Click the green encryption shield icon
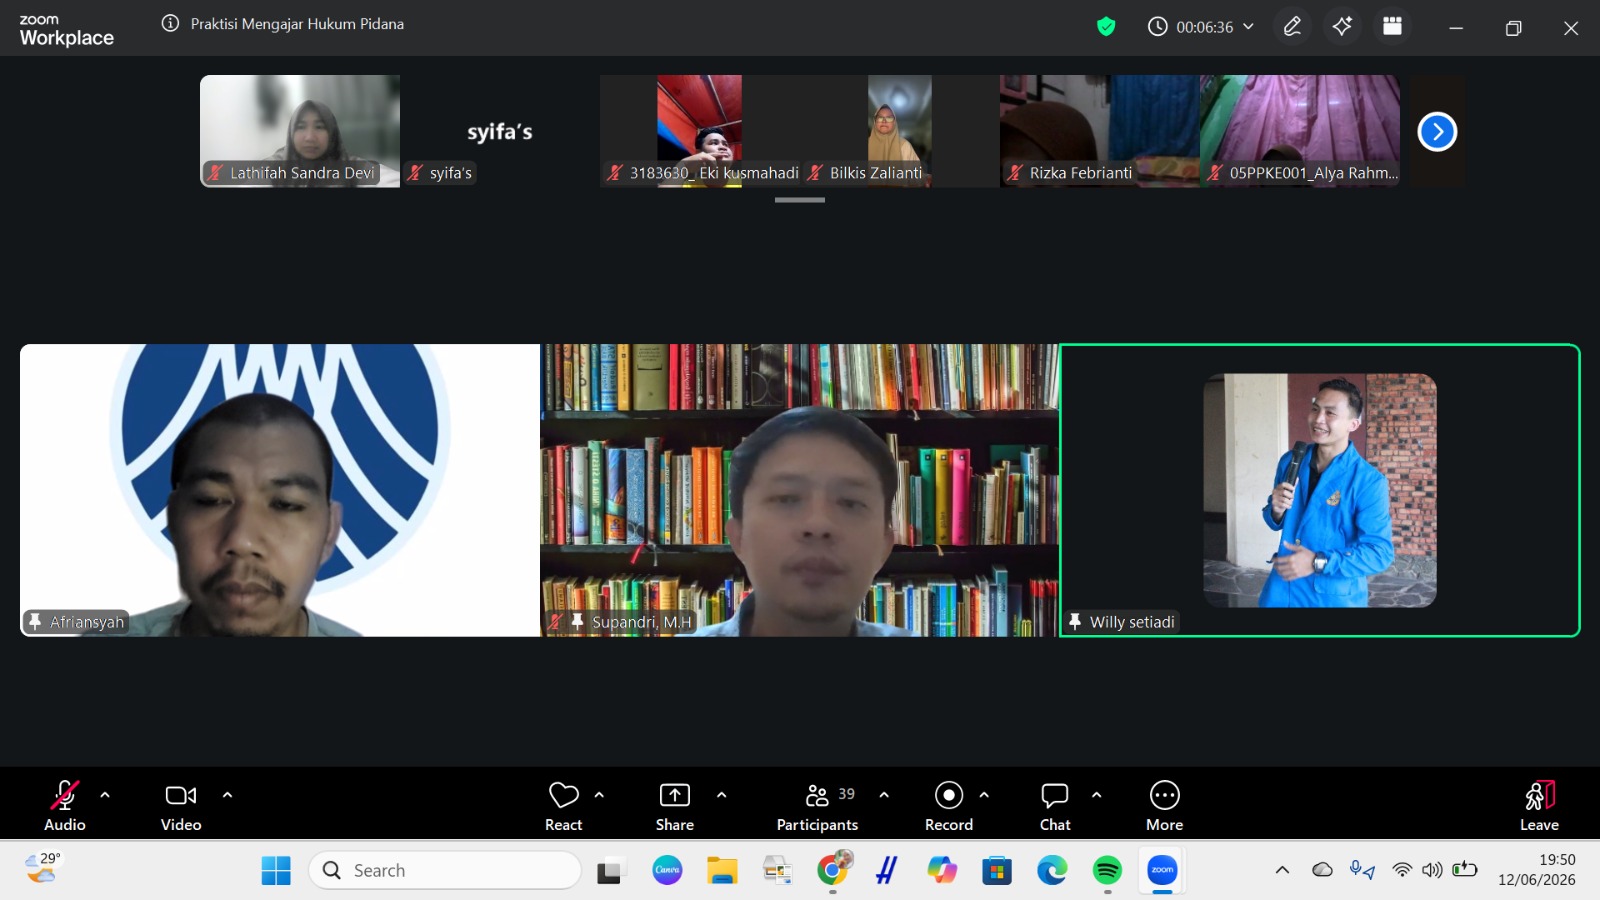Screen dimensions: 1600x900 pos(1106,27)
